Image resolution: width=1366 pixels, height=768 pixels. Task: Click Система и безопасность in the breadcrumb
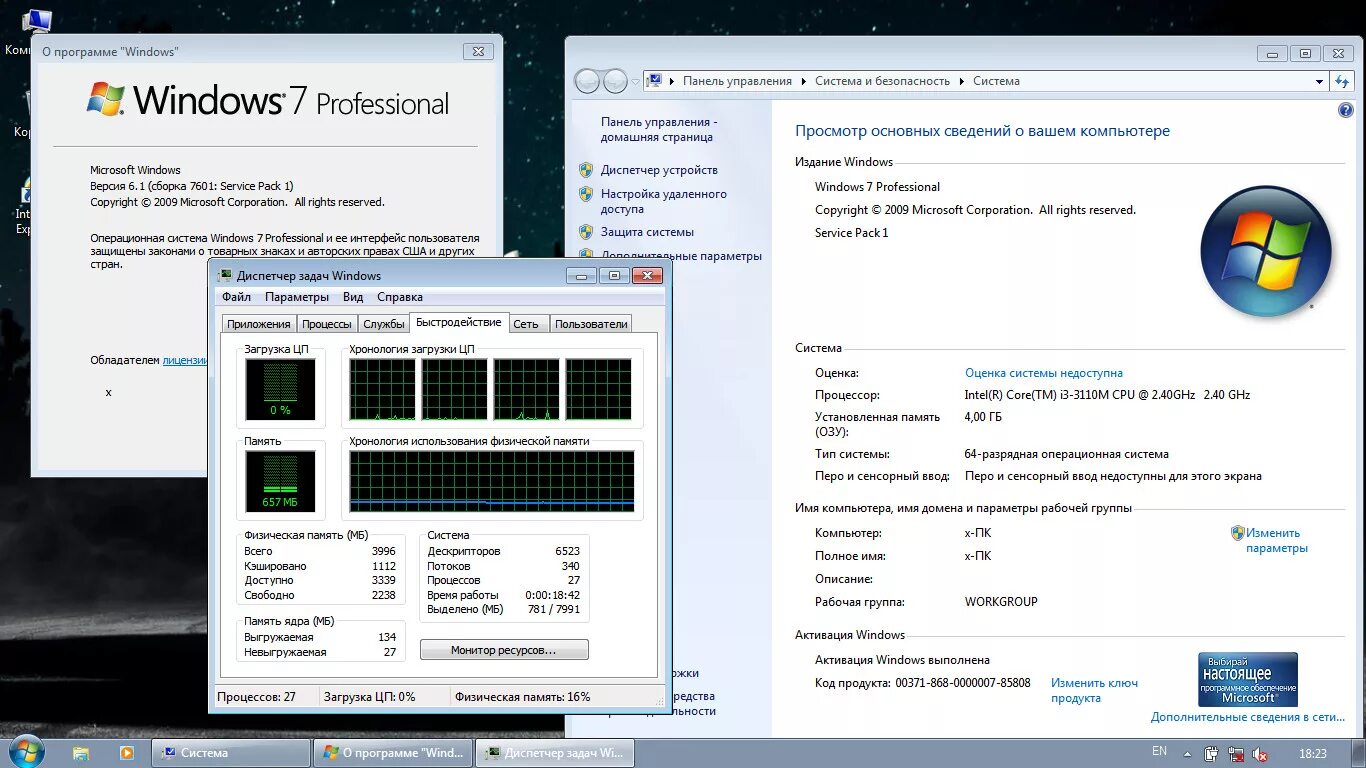click(882, 81)
